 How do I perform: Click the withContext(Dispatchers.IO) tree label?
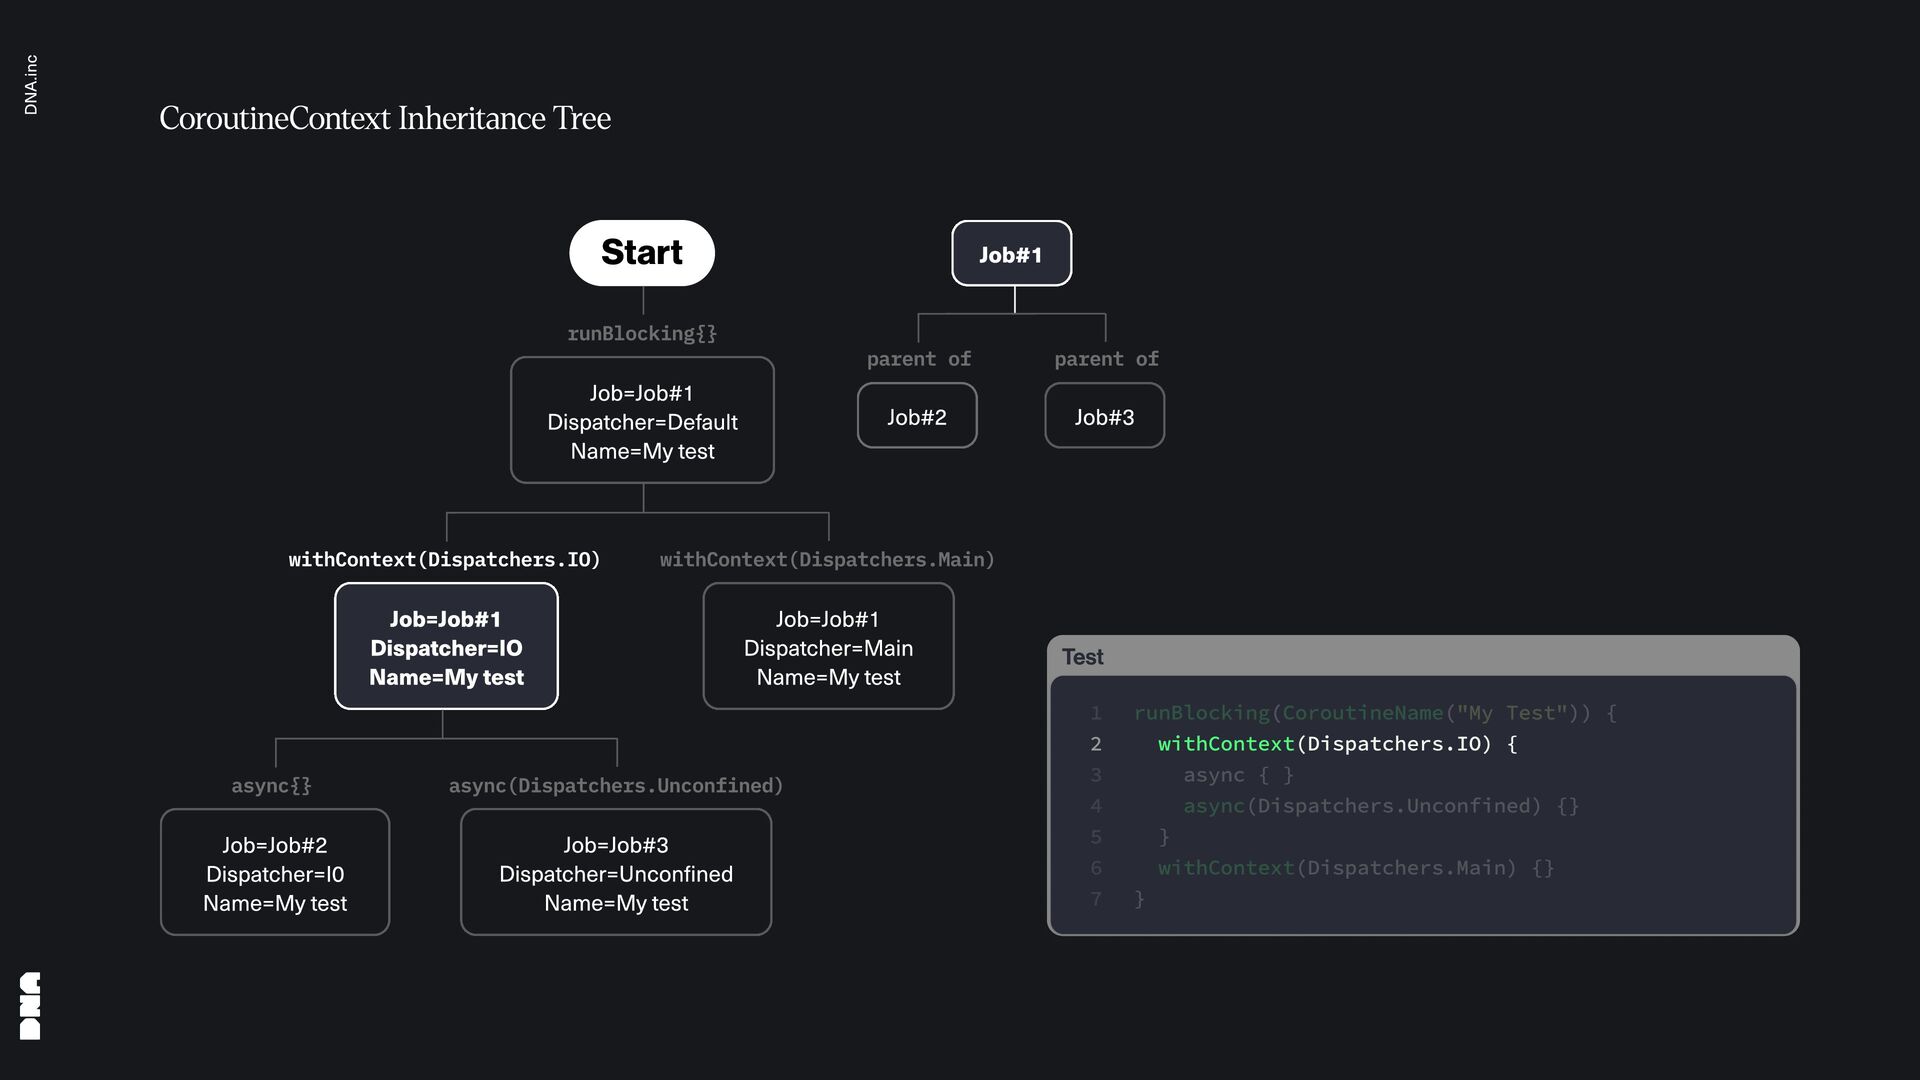point(444,559)
